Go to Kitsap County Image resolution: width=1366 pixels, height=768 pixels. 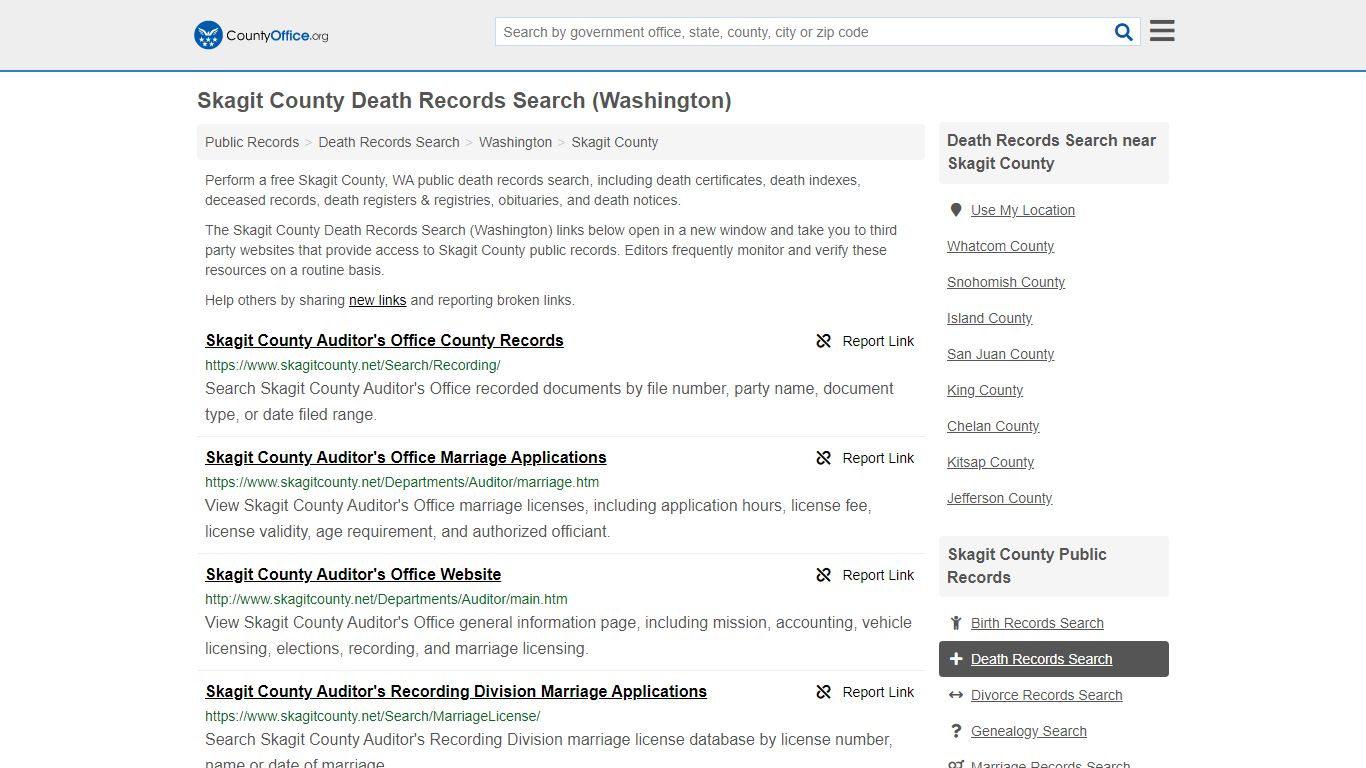(990, 462)
